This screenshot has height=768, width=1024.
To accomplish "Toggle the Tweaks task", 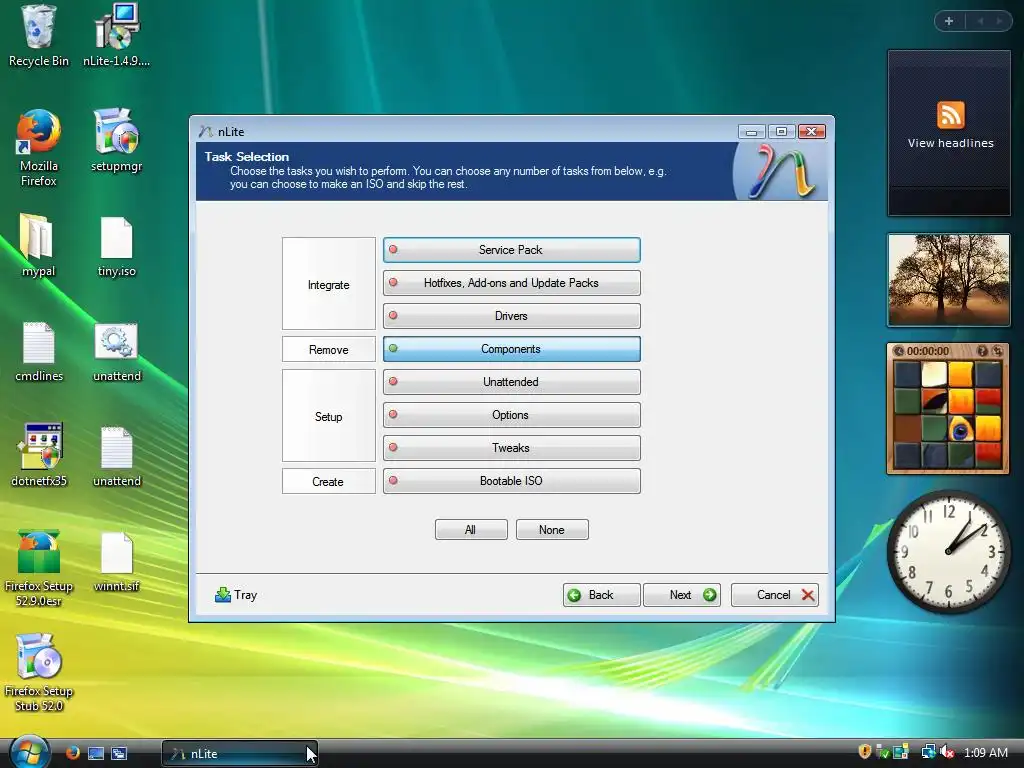I will 511,448.
